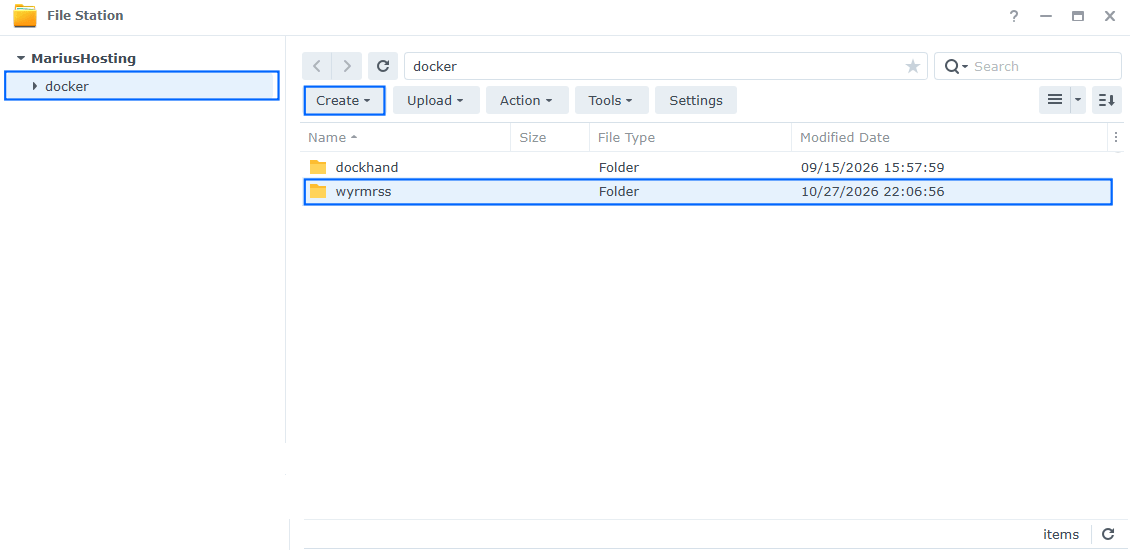Sort by the Modified Date column header
Screen dimensions: 1130x551
[949, 137]
